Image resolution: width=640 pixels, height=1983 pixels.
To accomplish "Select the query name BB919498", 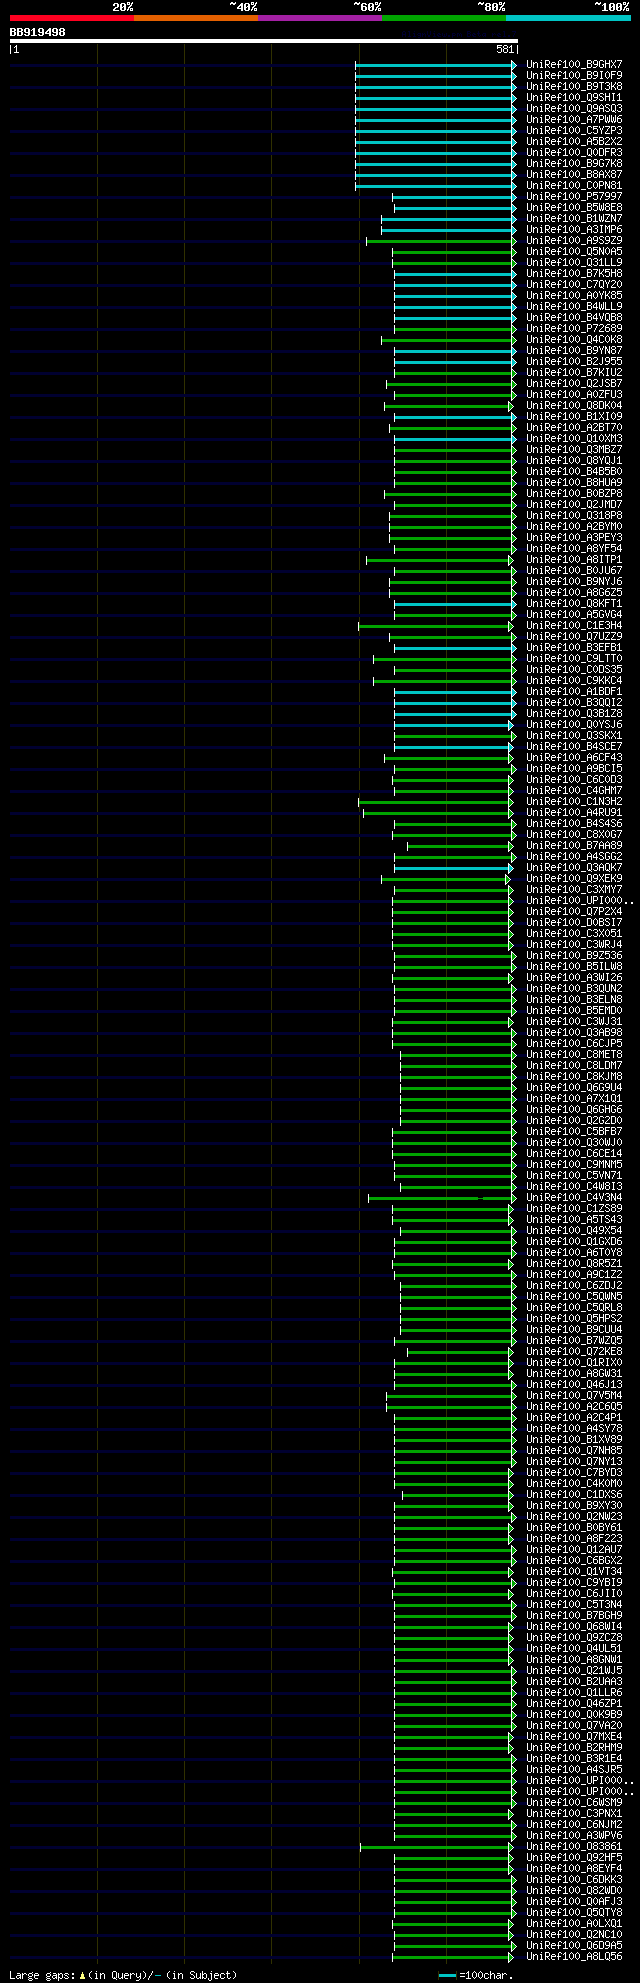I will [x=38, y=32].
